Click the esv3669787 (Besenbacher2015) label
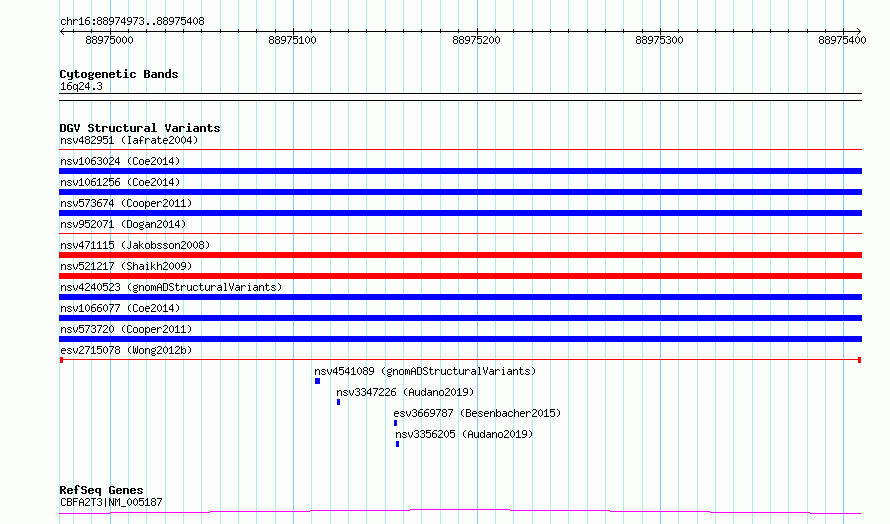The width and height of the screenshot is (890, 524). coord(477,413)
